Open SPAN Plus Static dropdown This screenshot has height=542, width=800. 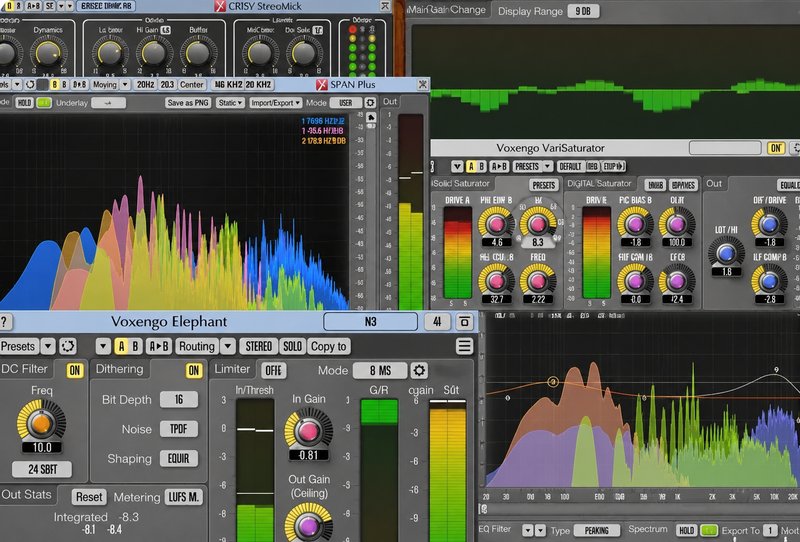(x=230, y=103)
